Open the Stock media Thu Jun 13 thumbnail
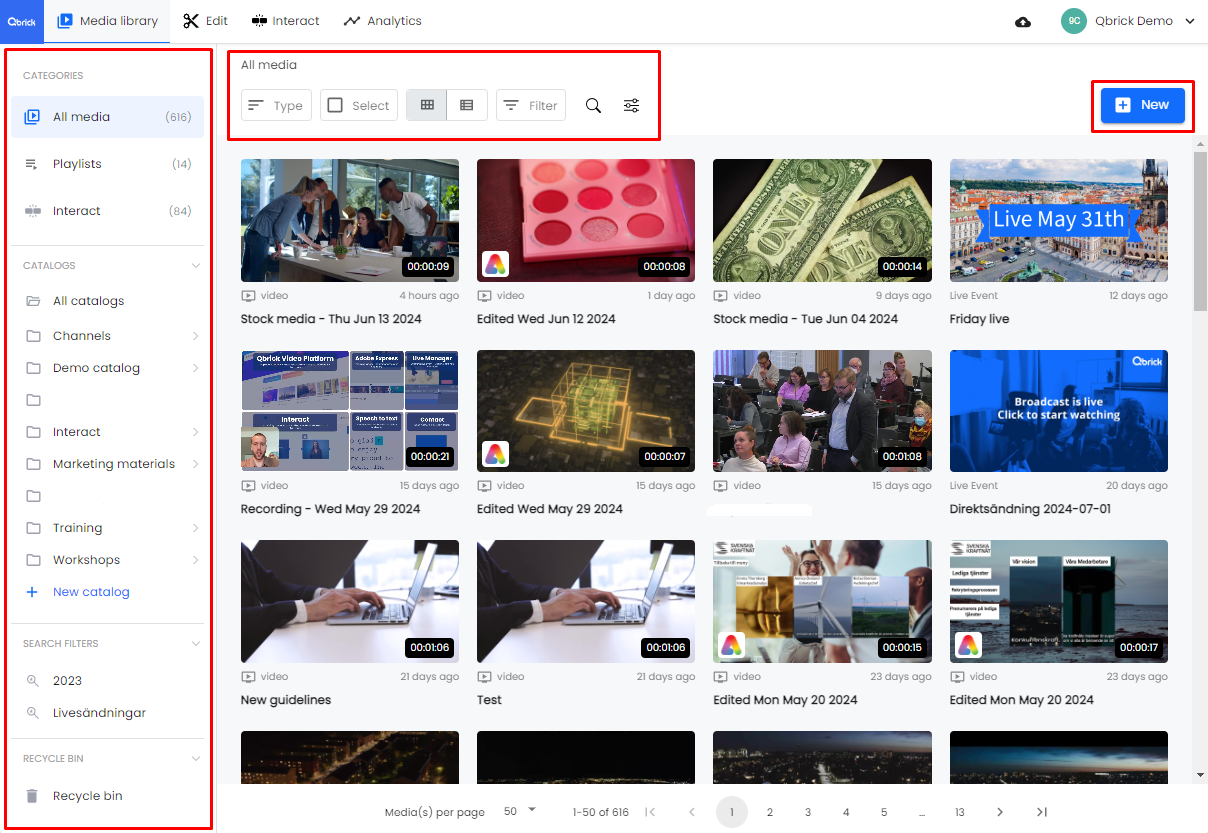 350,220
